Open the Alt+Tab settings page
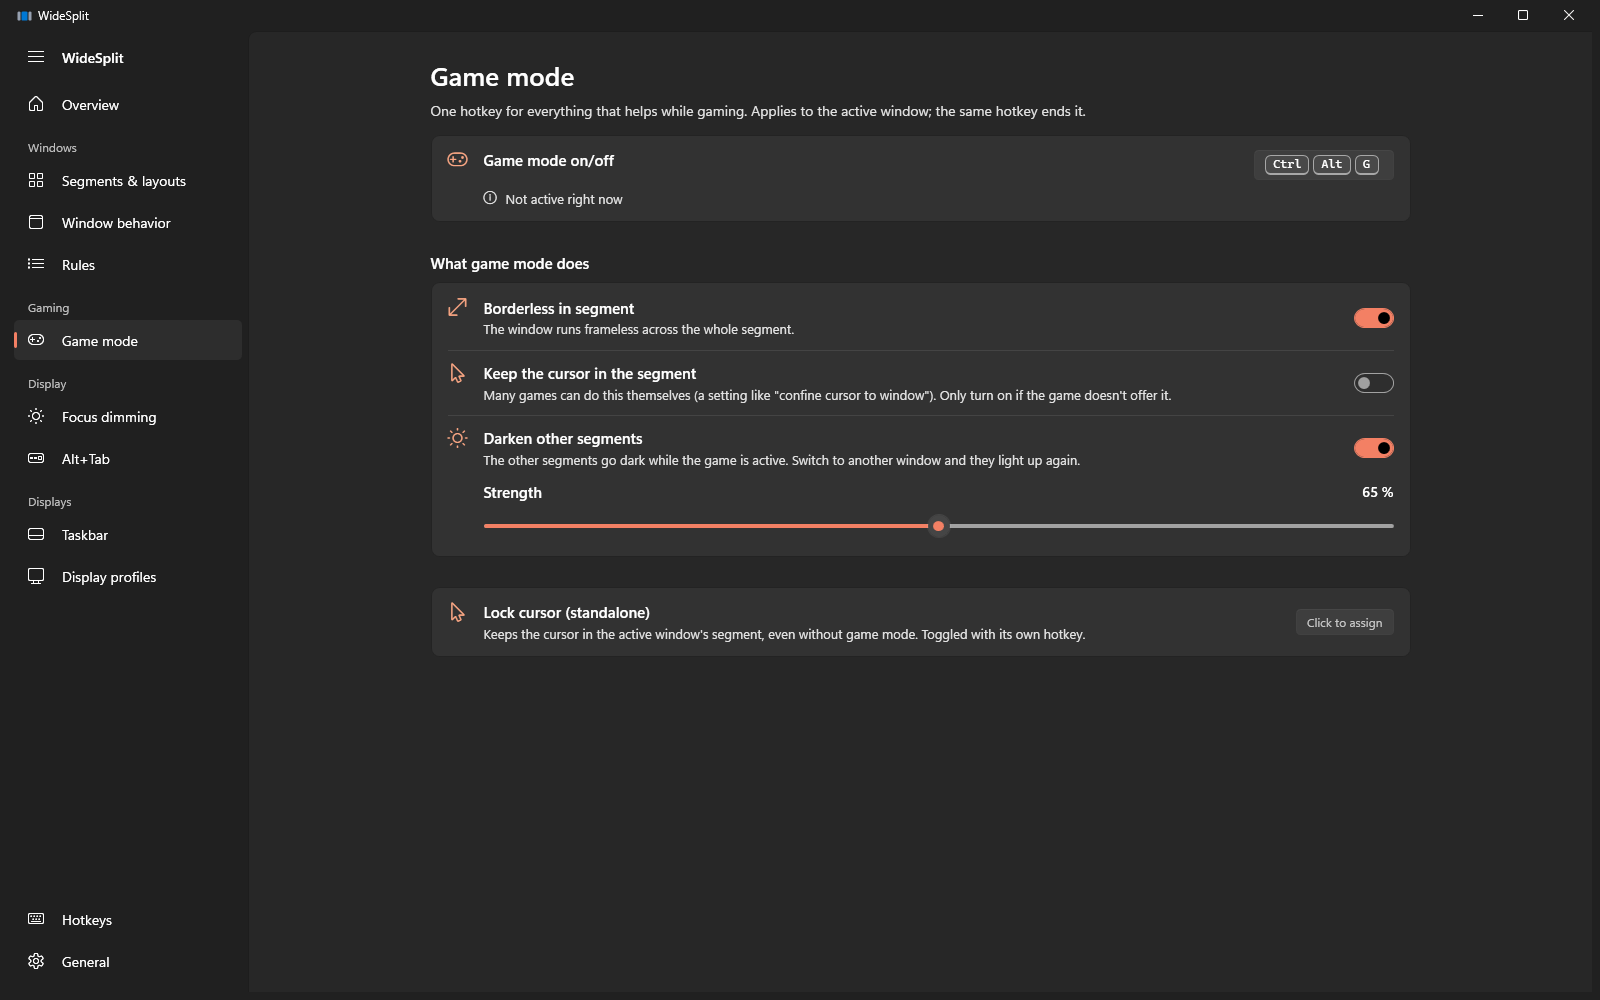This screenshot has height=1000, width=1600. click(128, 459)
